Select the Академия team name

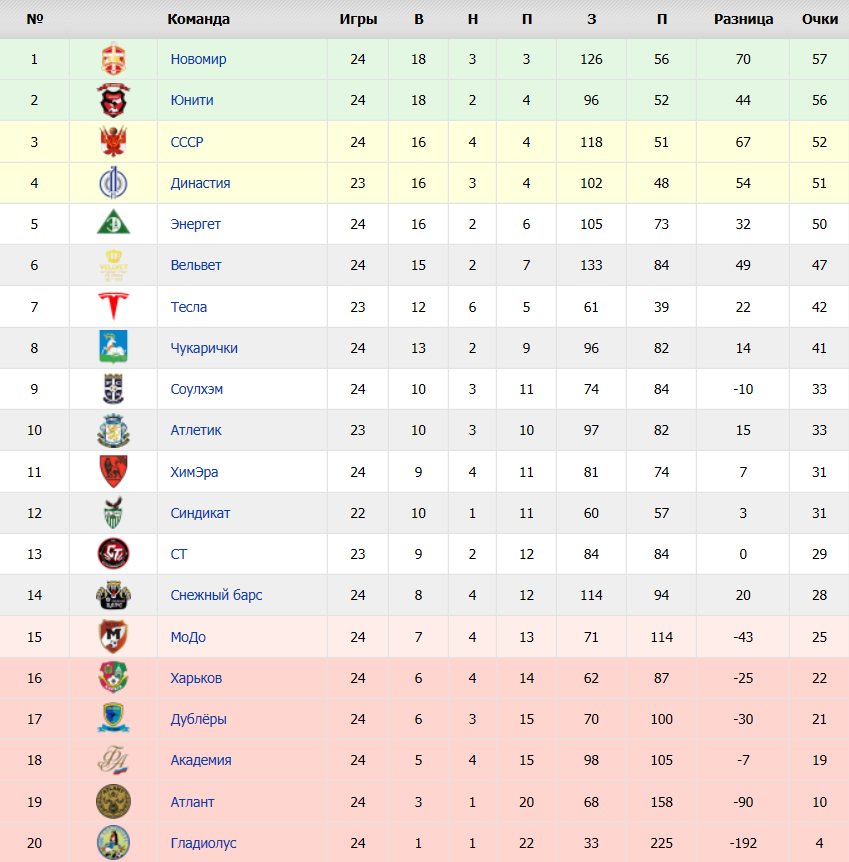[201, 760]
